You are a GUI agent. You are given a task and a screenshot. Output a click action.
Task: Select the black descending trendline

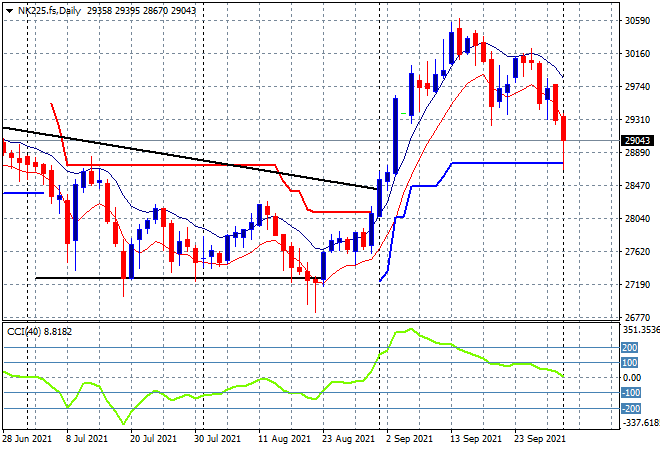pyautogui.click(x=189, y=158)
